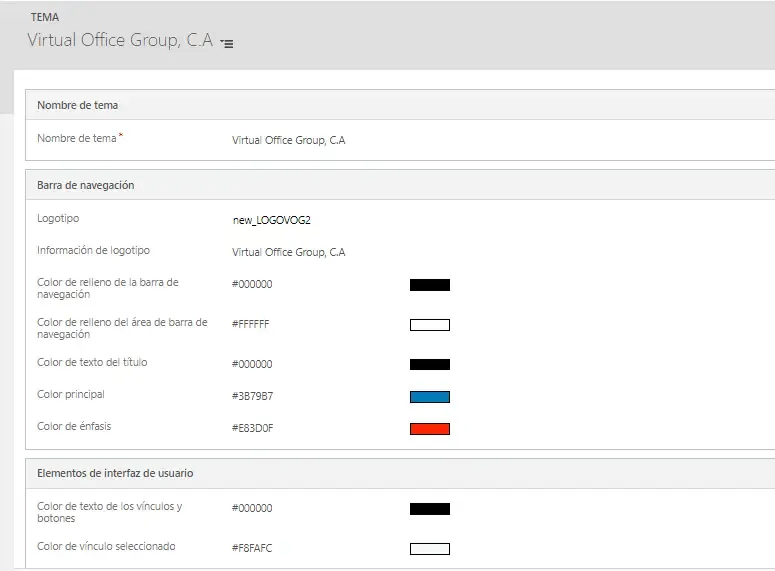Viewport: 775px width, 571px height.
Task: Edit the #FFFFFF navigation area hex value
Action: 251,325
